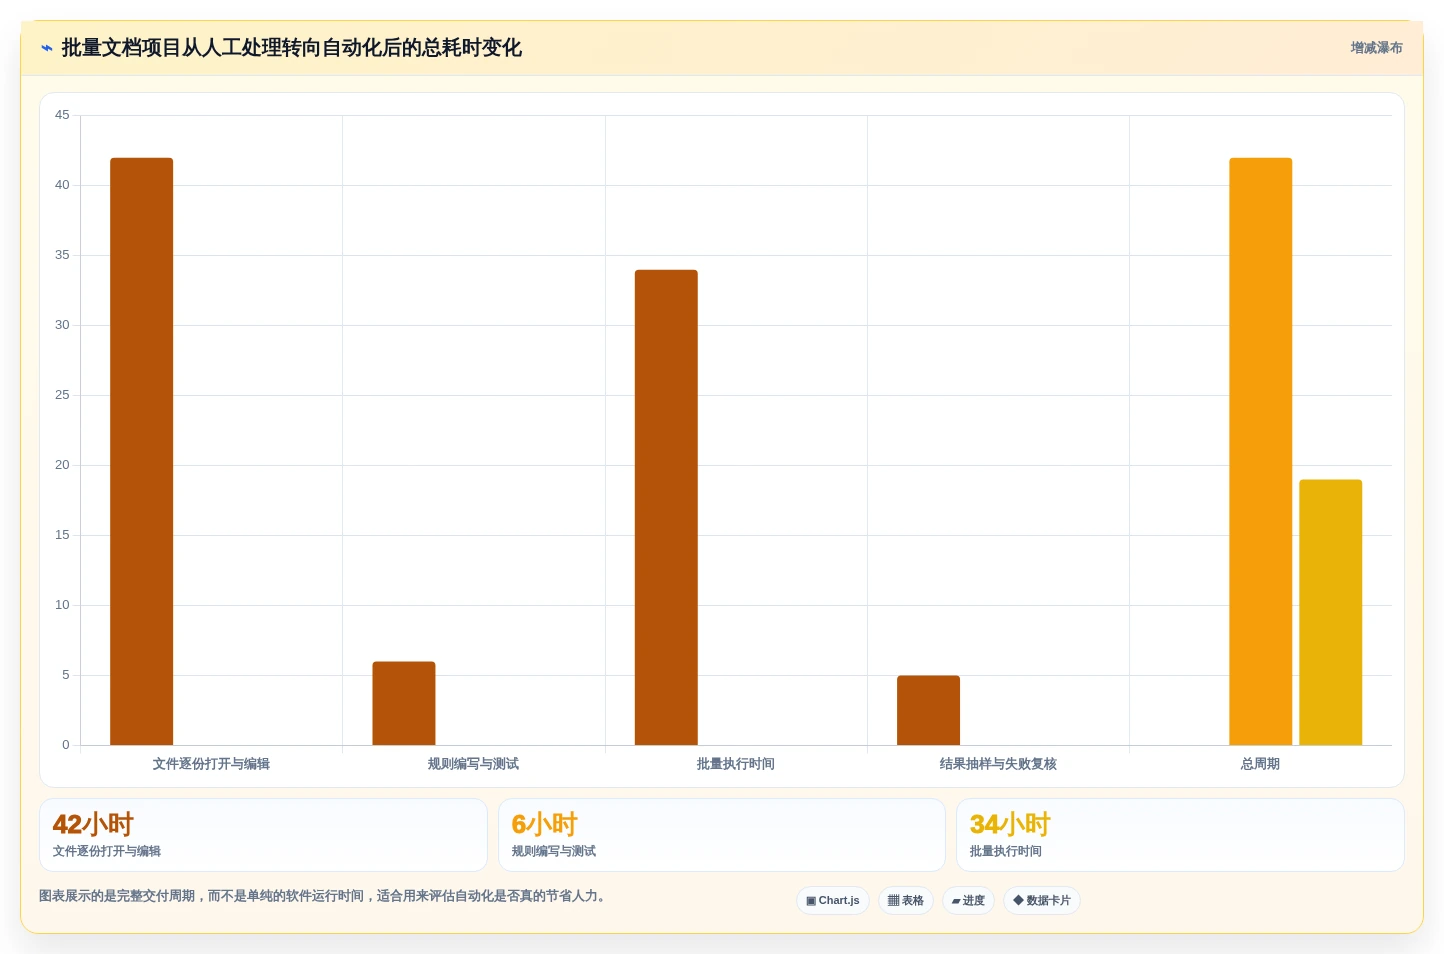The width and height of the screenshot is (1444, 954).
Task: Click the 文件逐份打开与编辑 caption under 42小时
Action: tap(107, 851)
